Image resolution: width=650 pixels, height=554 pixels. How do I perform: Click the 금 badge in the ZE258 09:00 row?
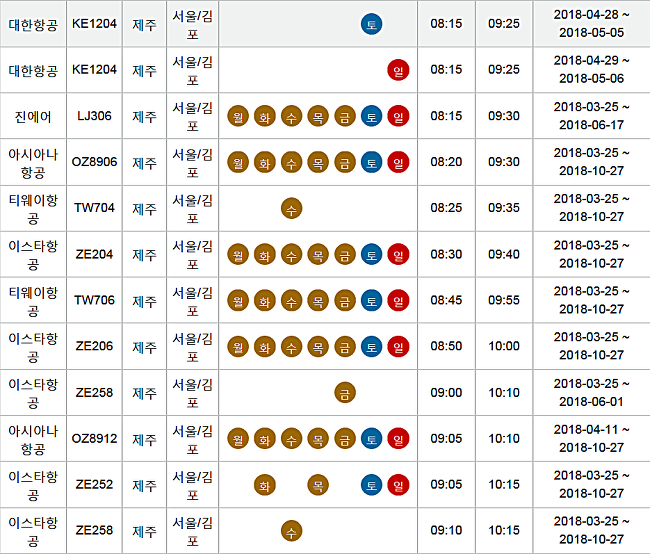[x=345, y=393]
